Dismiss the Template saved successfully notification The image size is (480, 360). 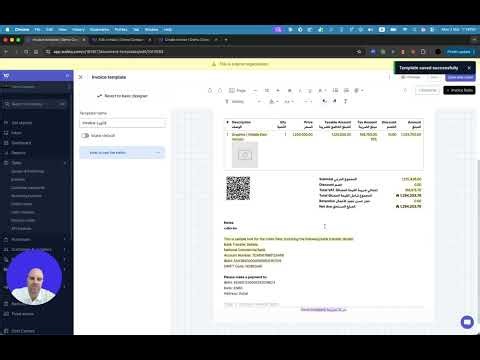(x=469, y=68)
